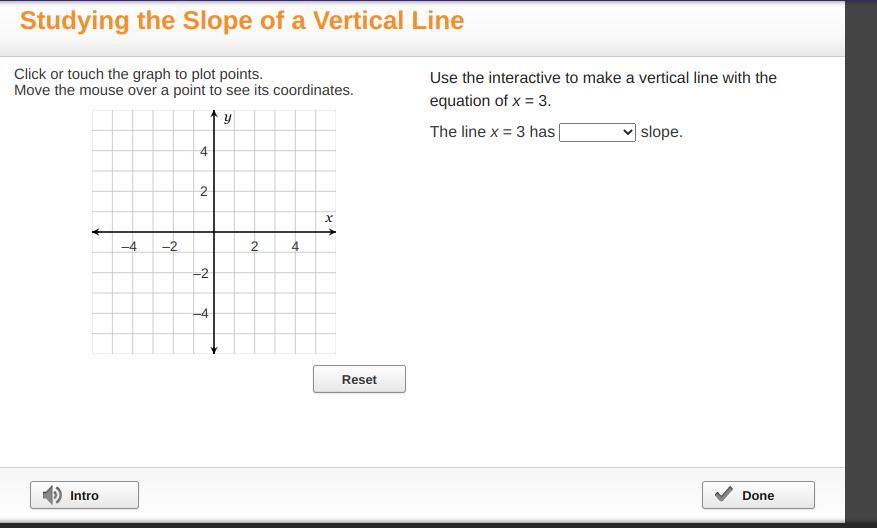Plot a point at (3, -4) on graph
Screen dimensions: 877x528
tap(275, 313)
